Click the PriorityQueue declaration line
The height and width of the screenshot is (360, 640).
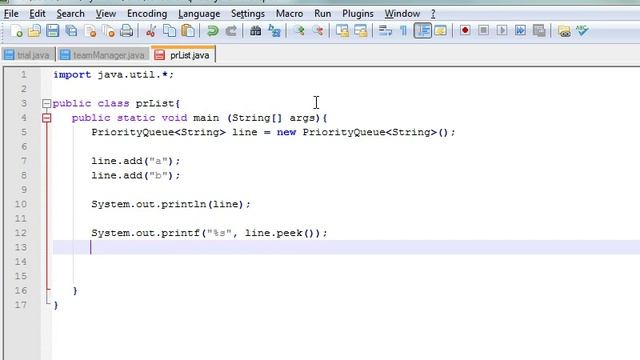coord(273,132)
